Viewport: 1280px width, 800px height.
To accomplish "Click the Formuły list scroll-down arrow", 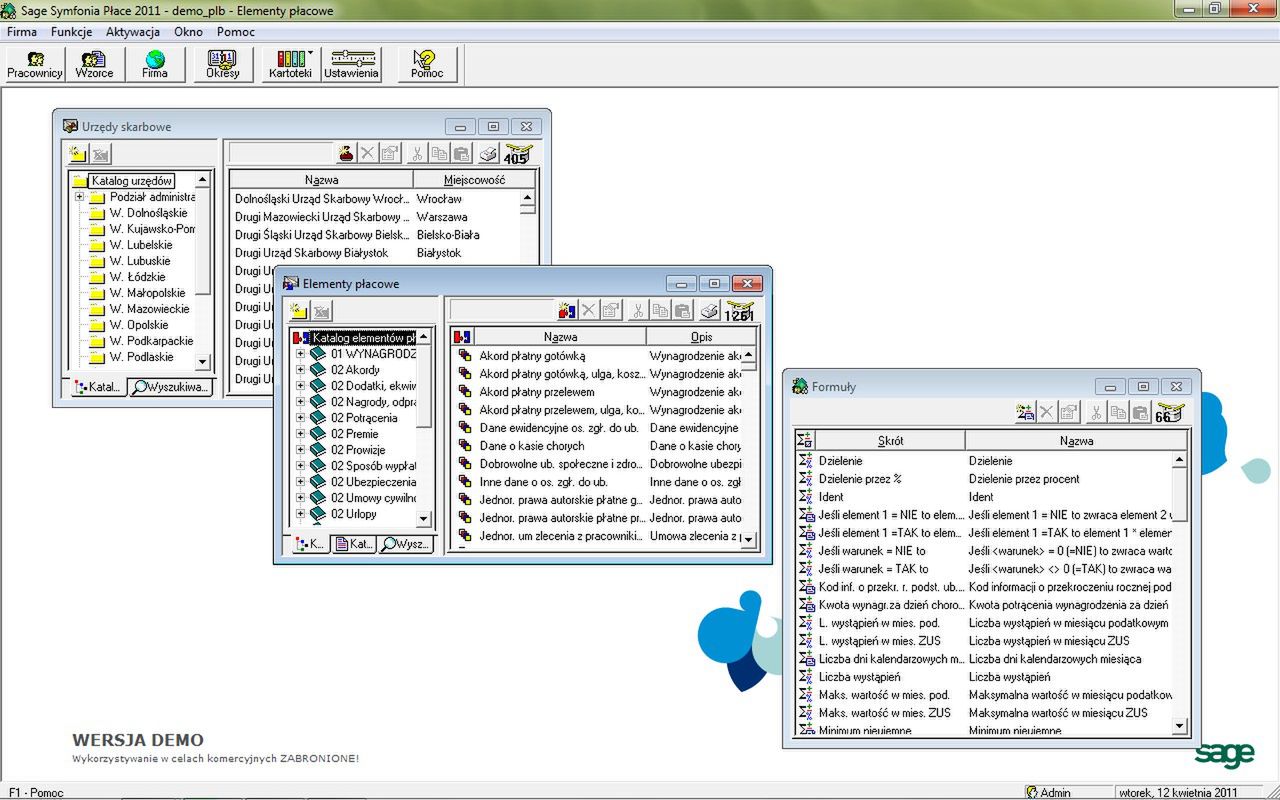I will click(1179, 726).
